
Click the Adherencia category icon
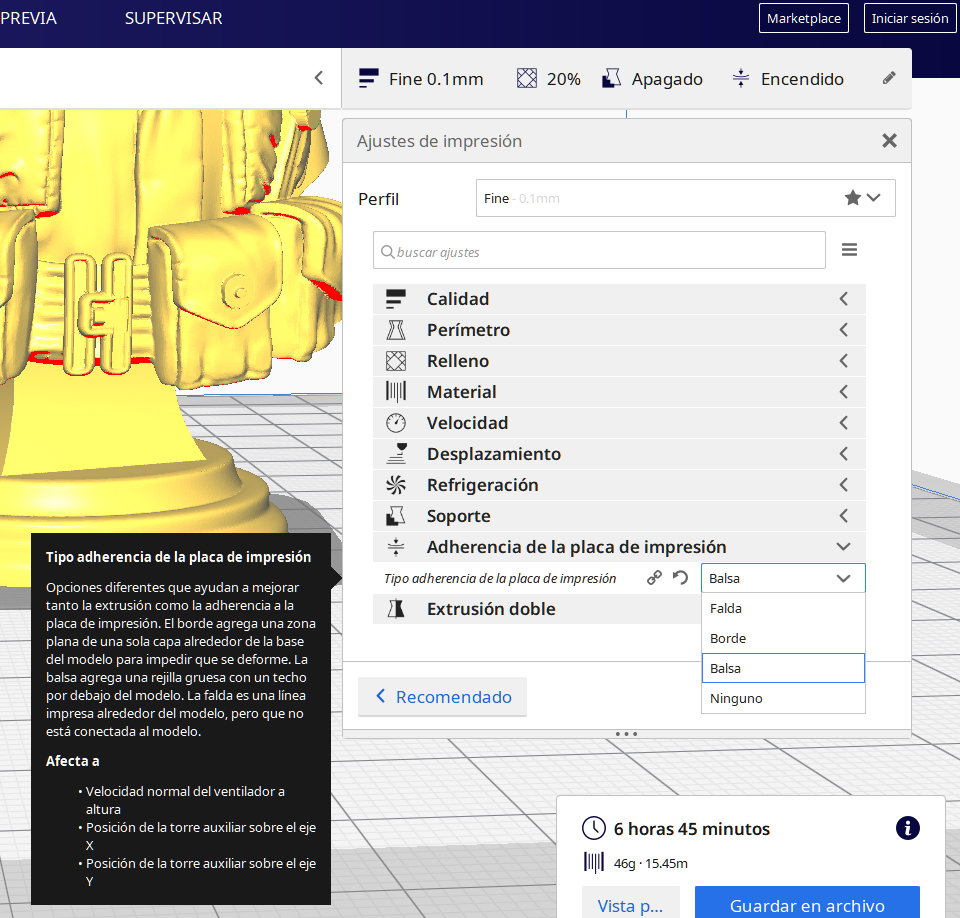click(x=396, y=547)
